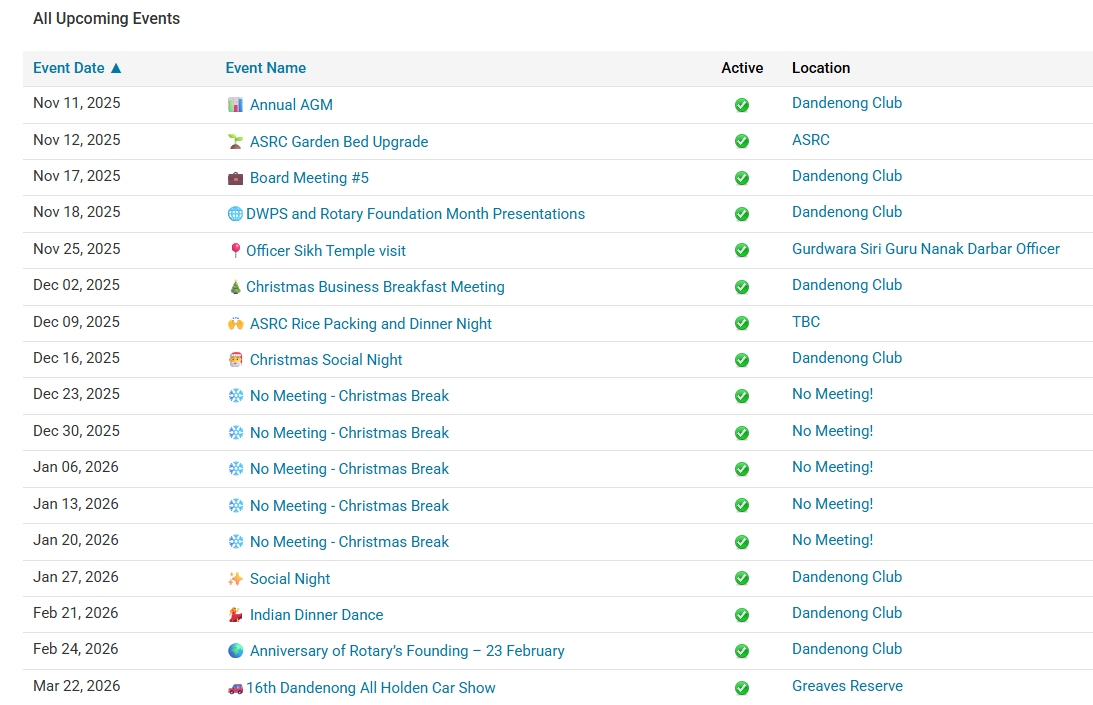Click the pin icon beside Officer Sikh Temple visit
Screen dimensions: 1093x705
click(236, 250)
